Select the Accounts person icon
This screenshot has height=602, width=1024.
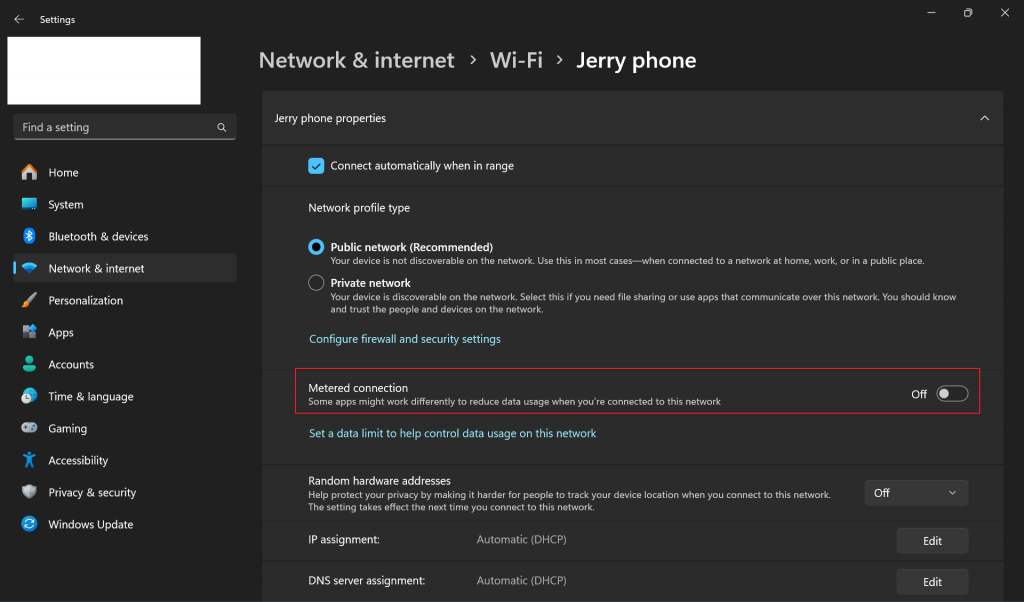(29, 364)
